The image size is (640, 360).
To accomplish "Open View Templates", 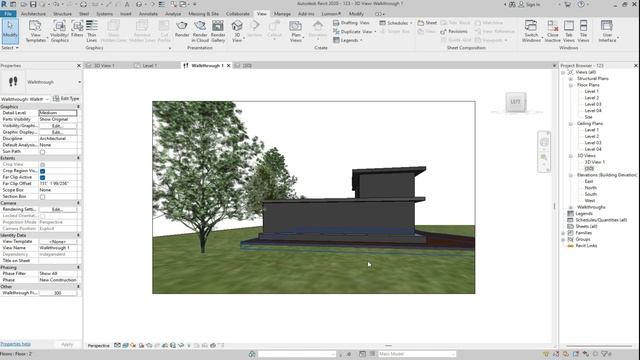I will pos(36,31).
